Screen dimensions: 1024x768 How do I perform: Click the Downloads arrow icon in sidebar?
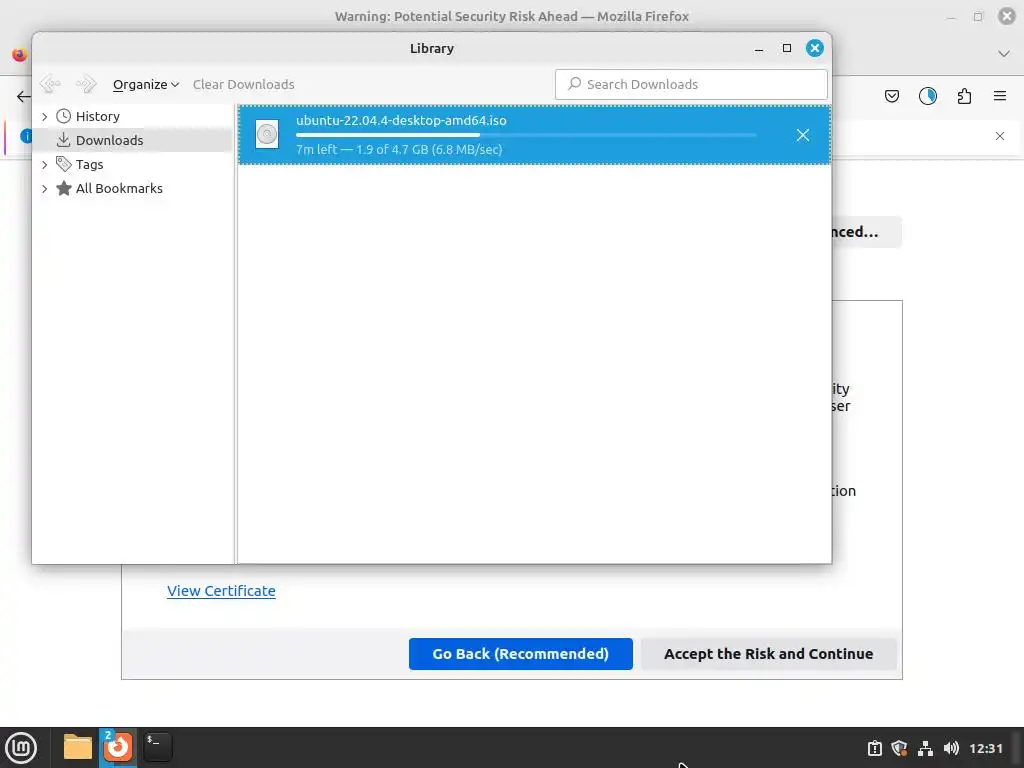click(x=63, y=140)
